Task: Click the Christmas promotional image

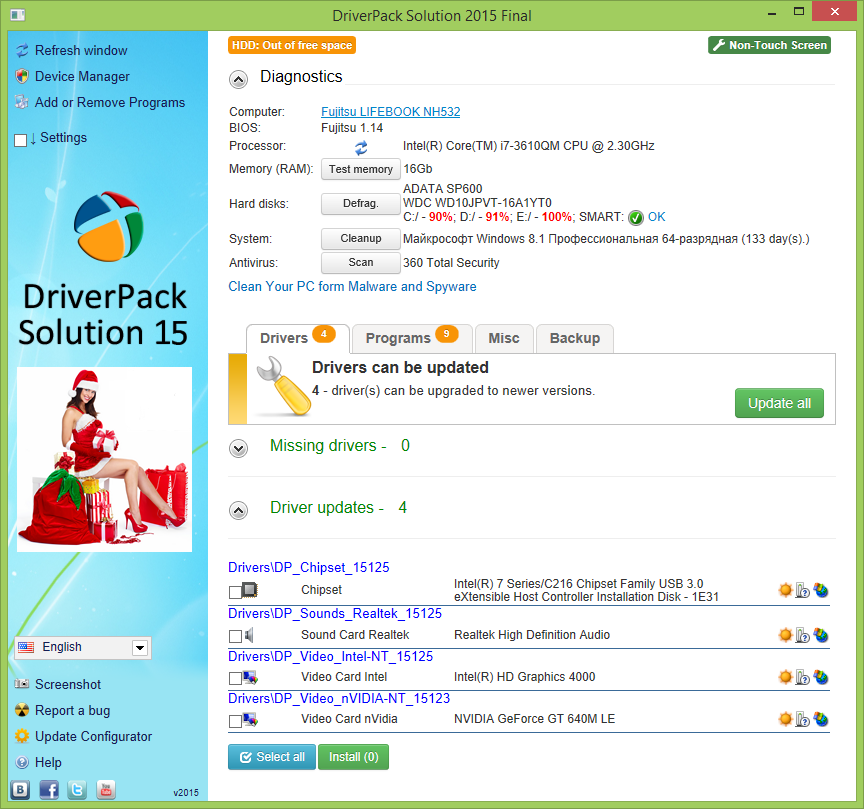Action: (105, 459)
